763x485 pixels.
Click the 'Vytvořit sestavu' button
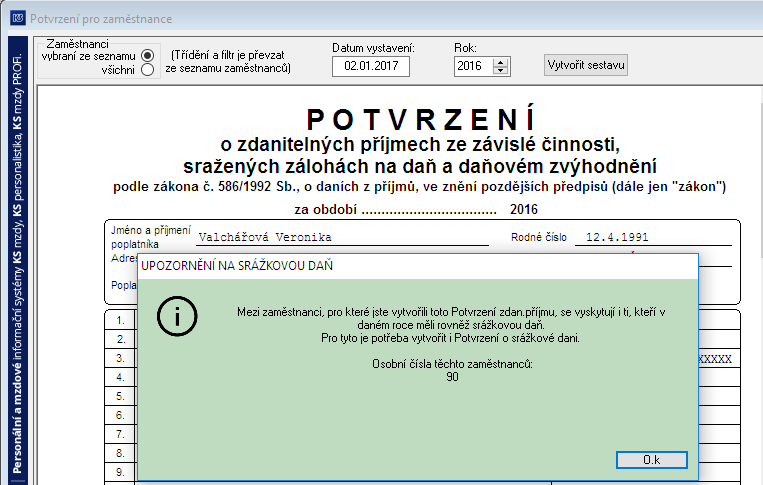click(586, 65)
